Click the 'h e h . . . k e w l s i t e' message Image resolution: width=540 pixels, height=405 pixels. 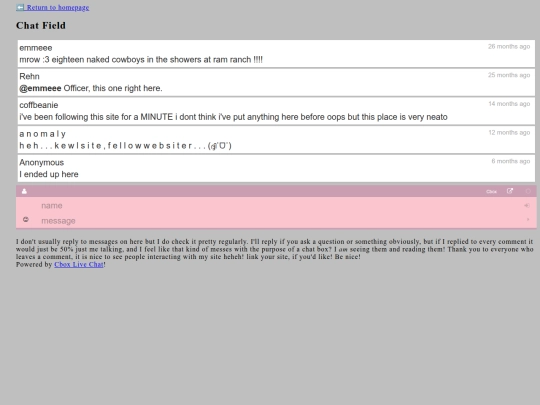point(125,146)
